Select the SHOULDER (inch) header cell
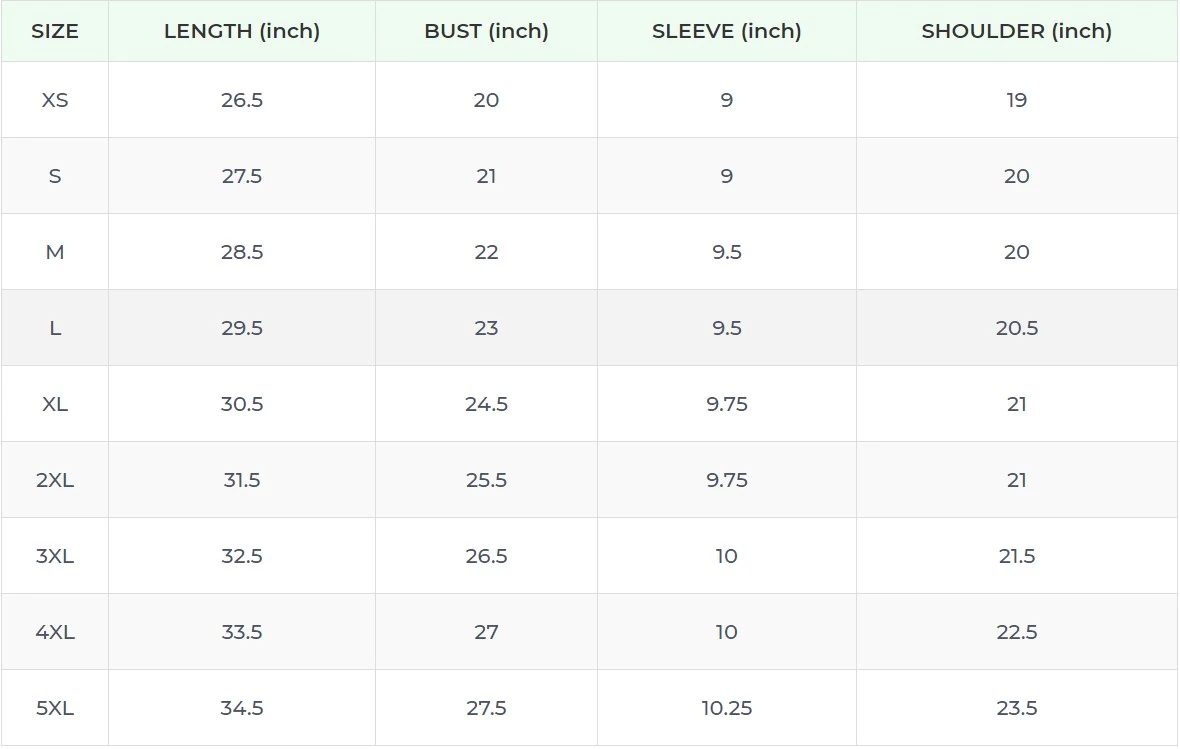The width and height of the screenshot is (1180, 749). coord(1016,31)
